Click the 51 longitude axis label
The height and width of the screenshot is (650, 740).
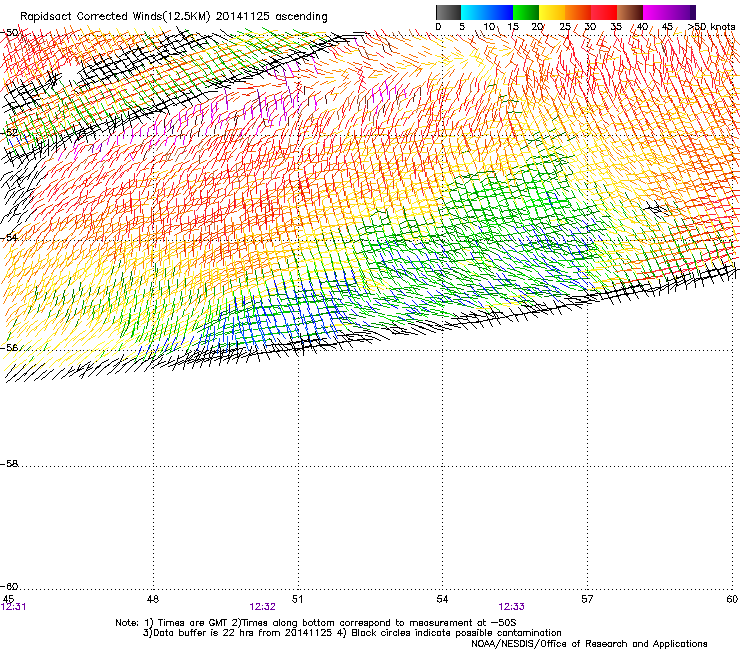coord(297,599)
